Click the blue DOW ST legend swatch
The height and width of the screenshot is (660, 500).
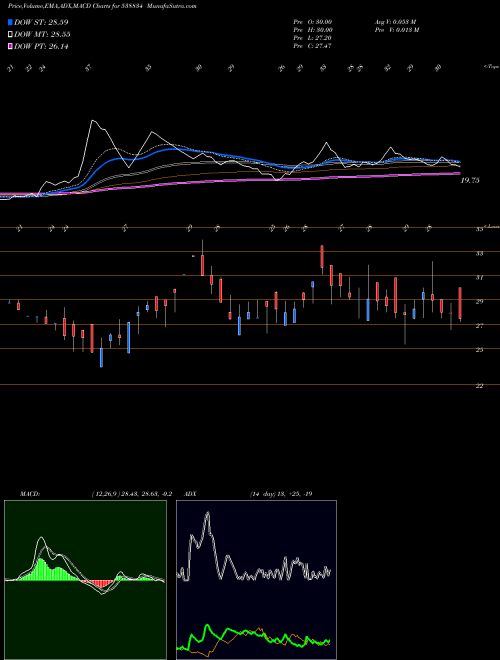tap(10, 22)
